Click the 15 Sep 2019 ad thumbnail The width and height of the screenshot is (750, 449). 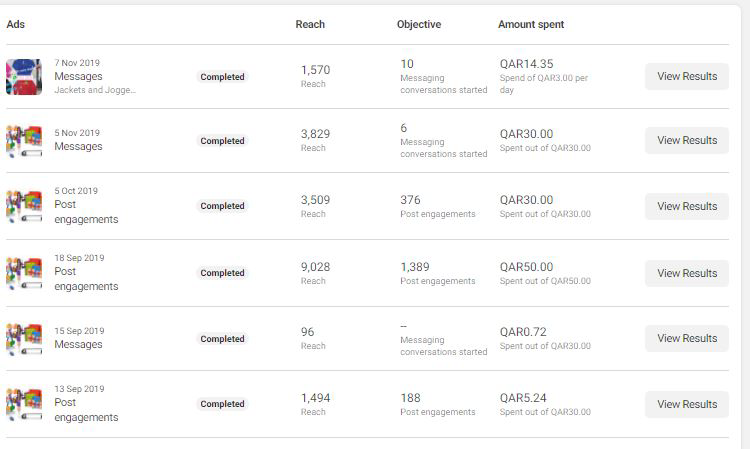pyautogui.click(x=24, y=339)
